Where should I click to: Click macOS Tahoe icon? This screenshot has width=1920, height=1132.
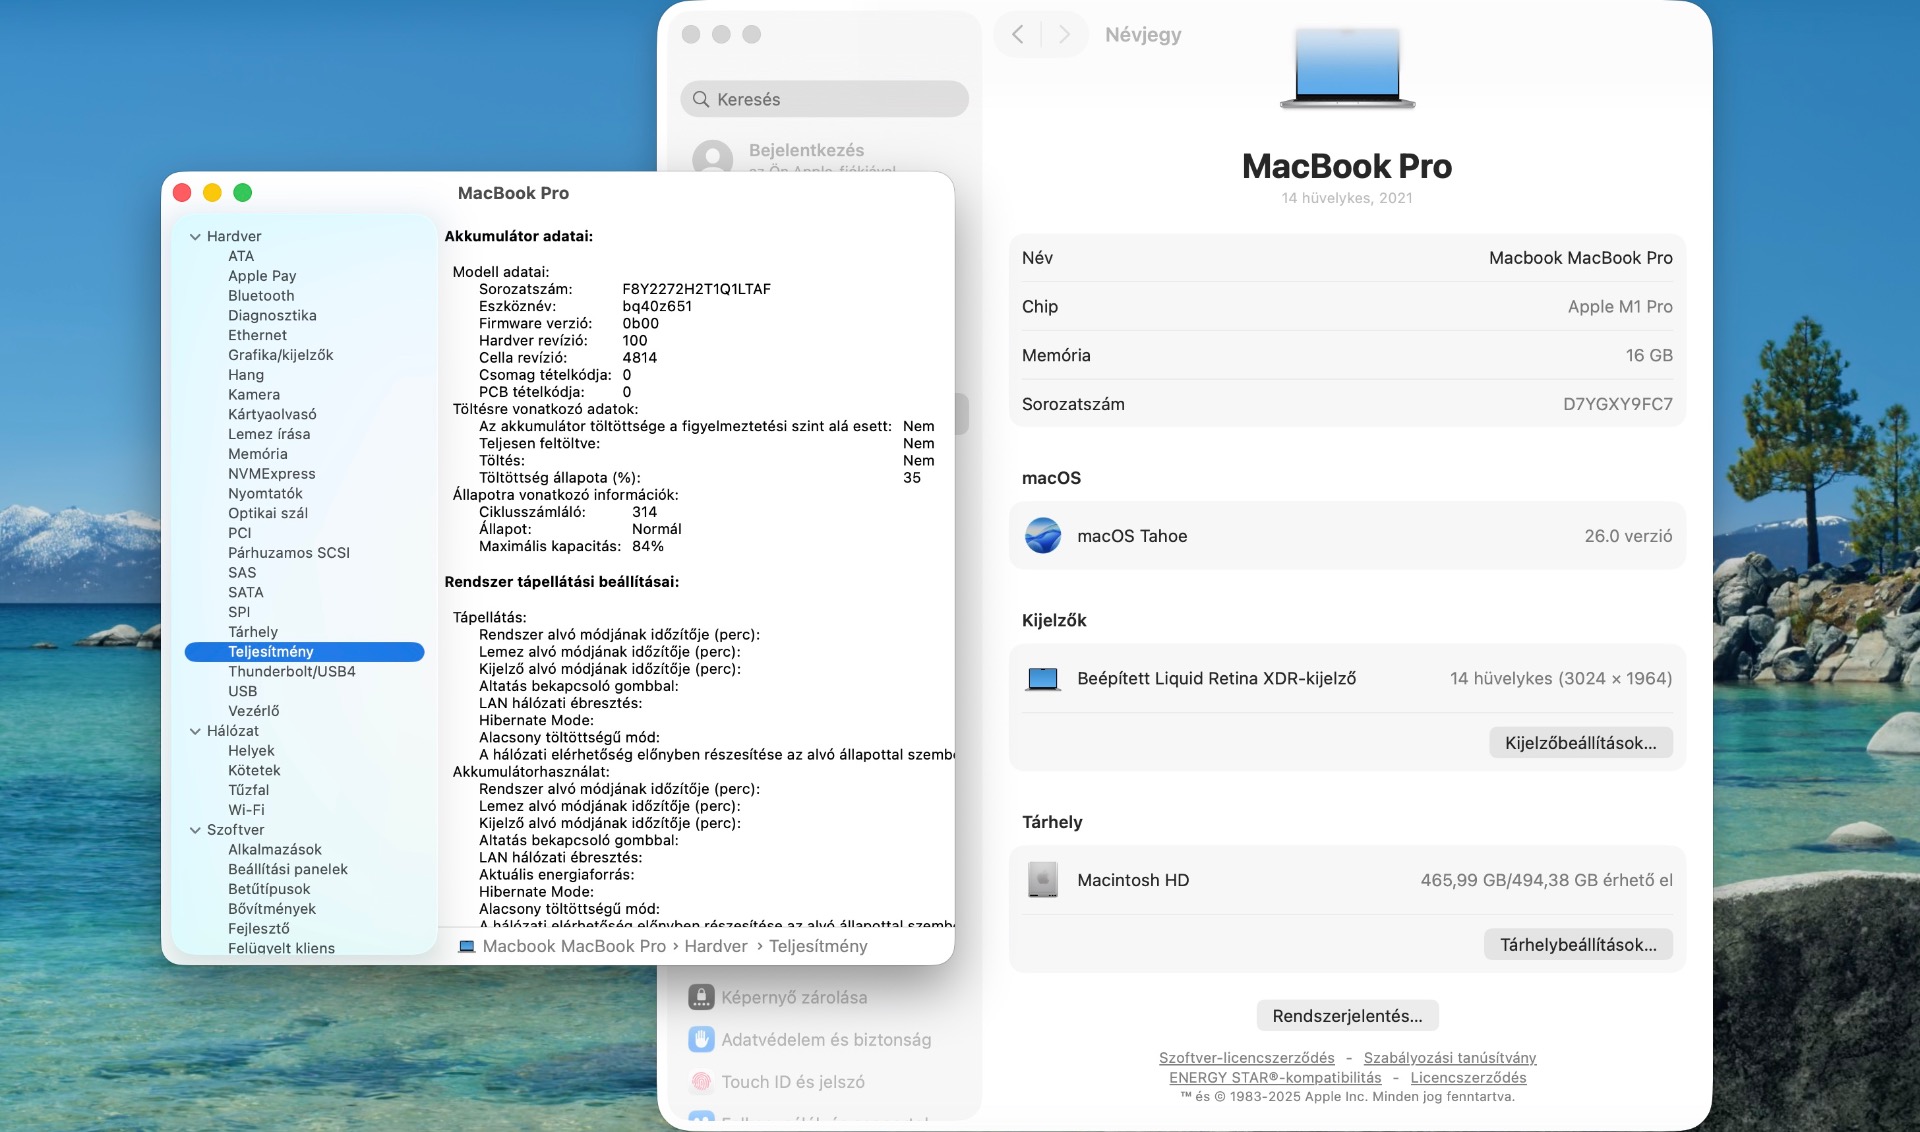click(x=1043, y=536)
